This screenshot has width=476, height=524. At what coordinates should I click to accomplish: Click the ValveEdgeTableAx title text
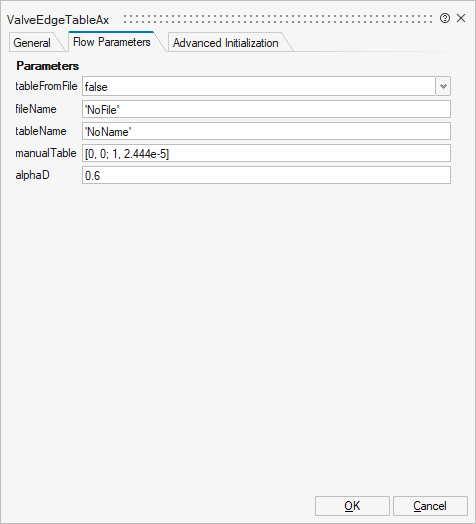(58, 20)
